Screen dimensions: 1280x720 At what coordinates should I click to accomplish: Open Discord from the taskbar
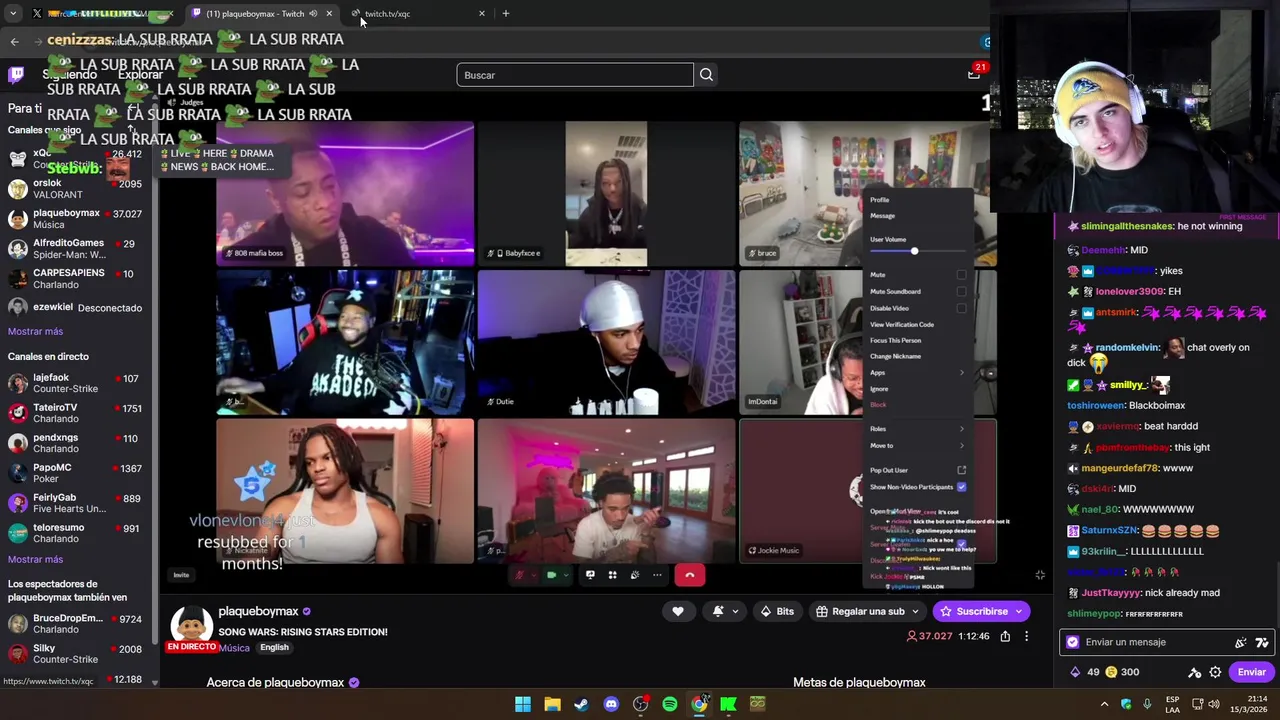point(611,704)
